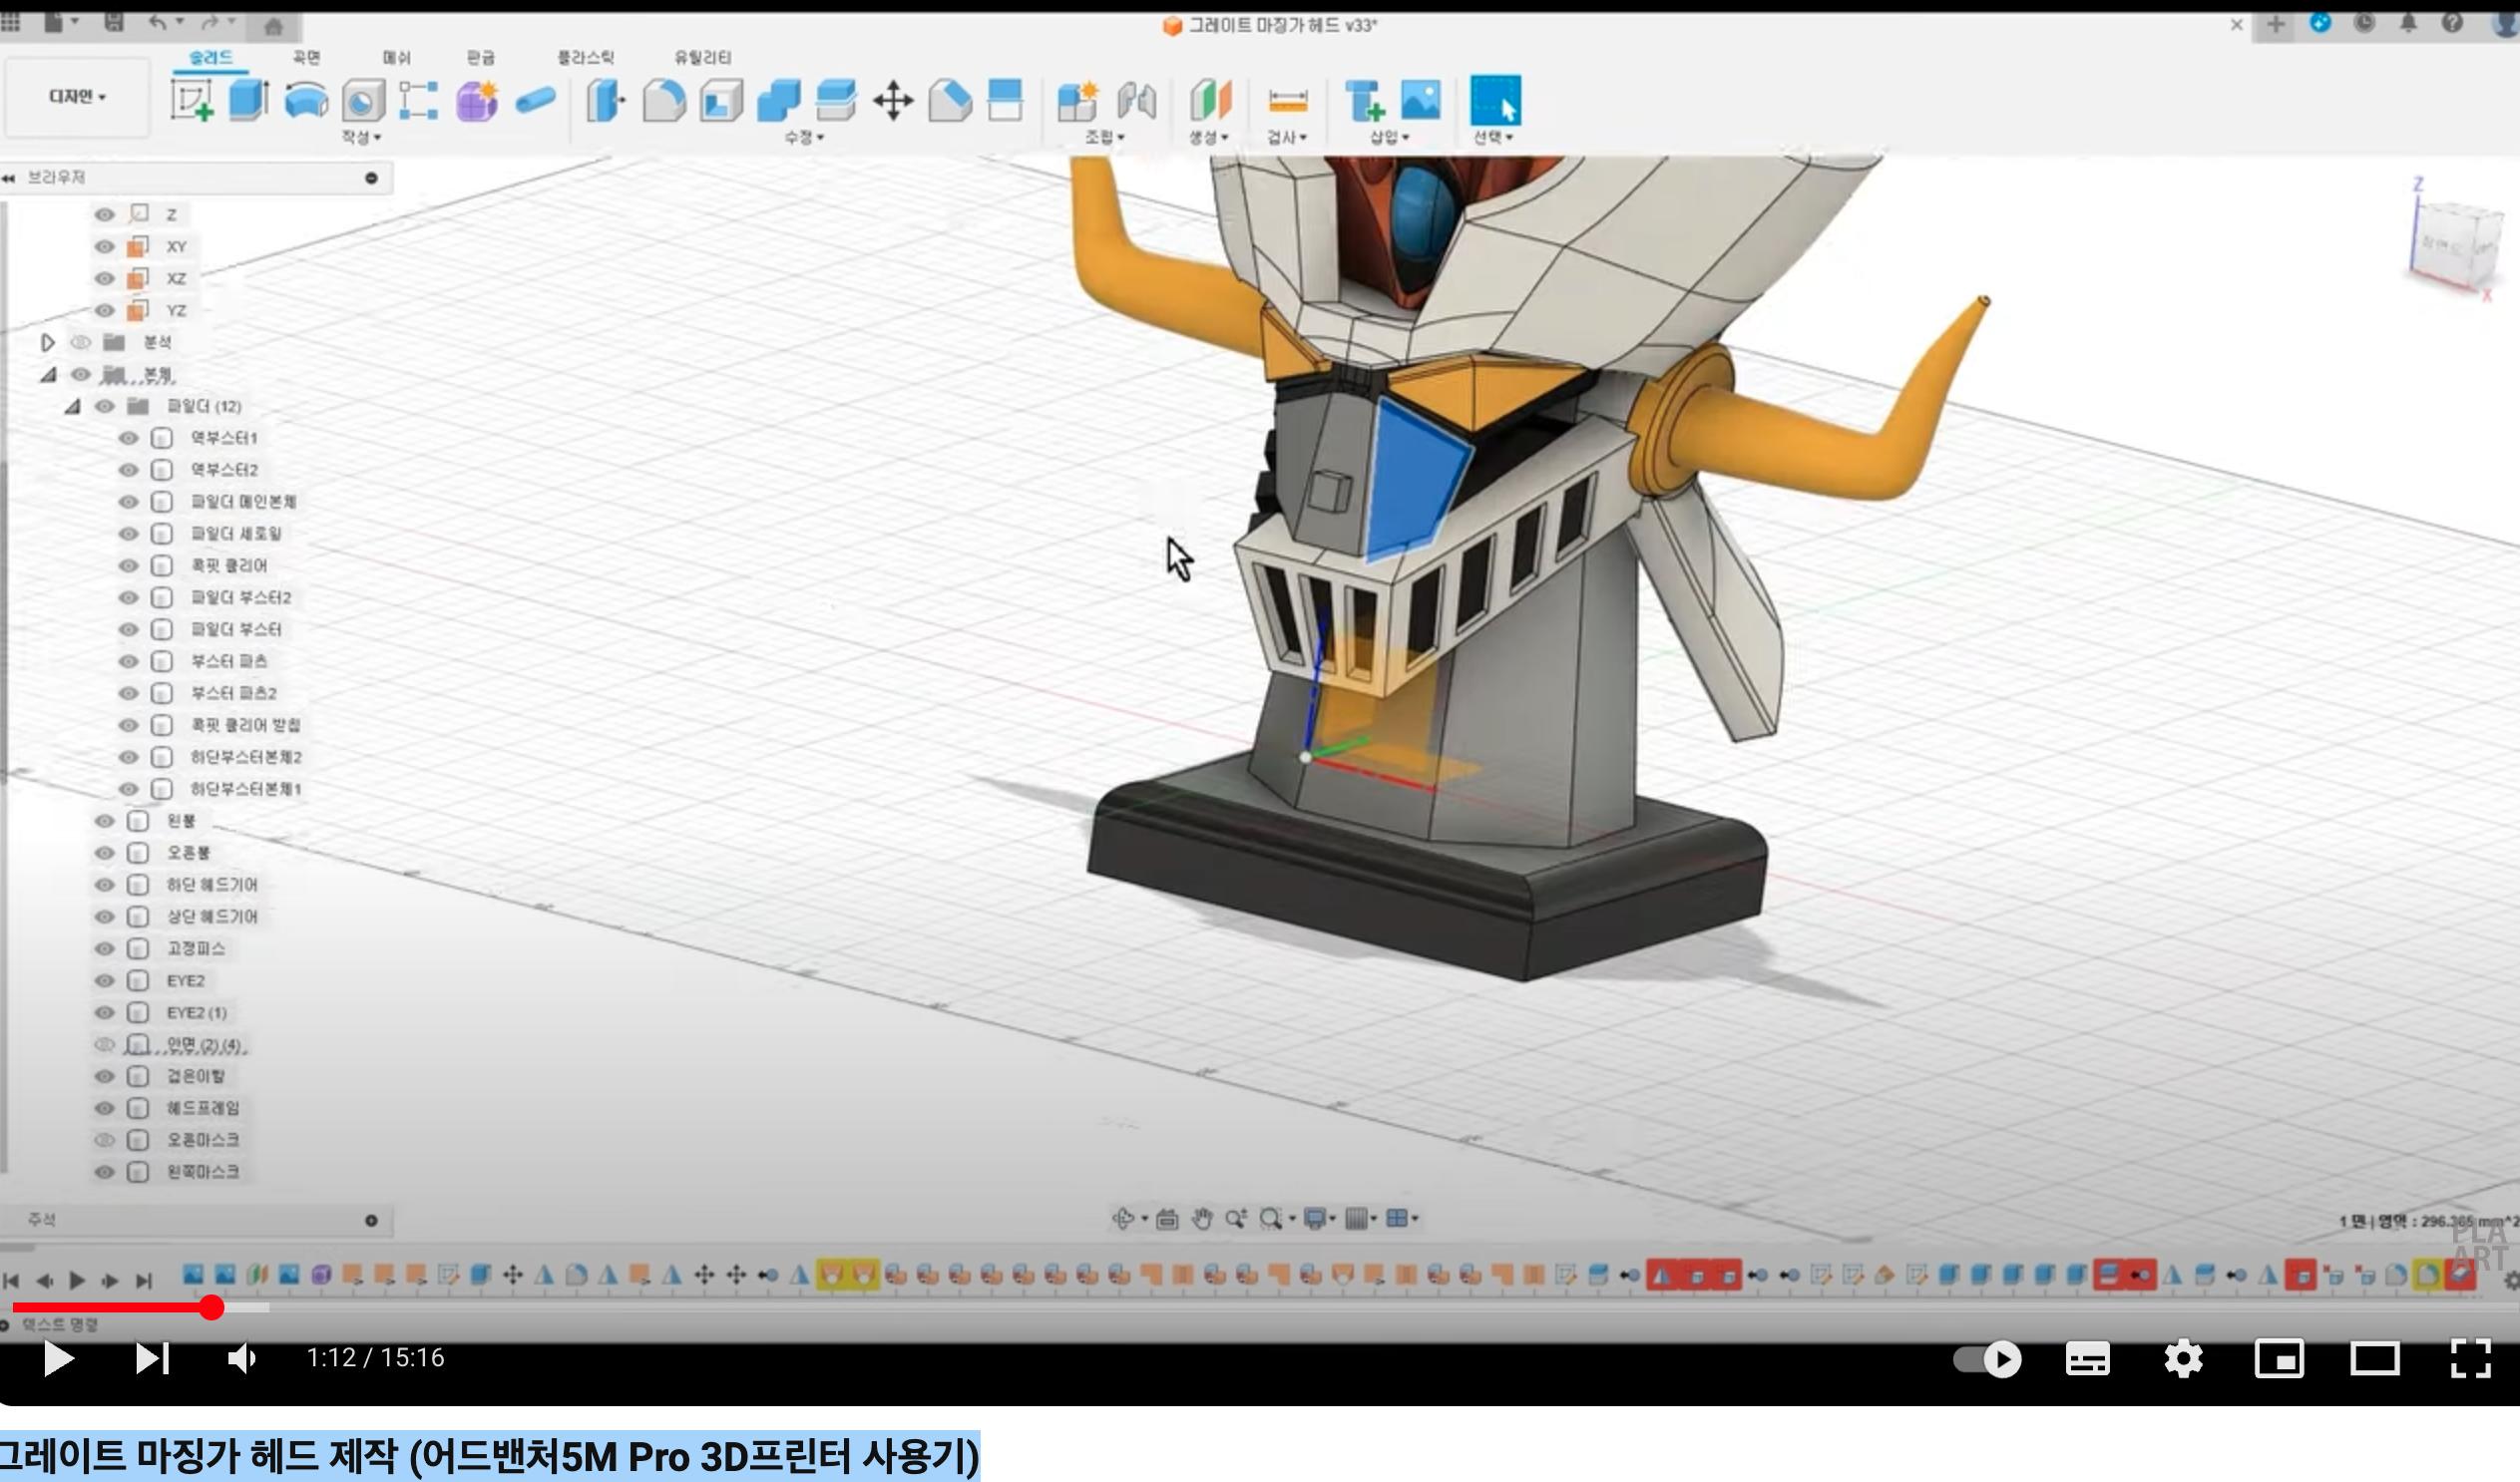This screenshot has width=2520, height=1482.
Task: Select the Hole tool icon
Action: pyautogui.click(x=363, y=101)
